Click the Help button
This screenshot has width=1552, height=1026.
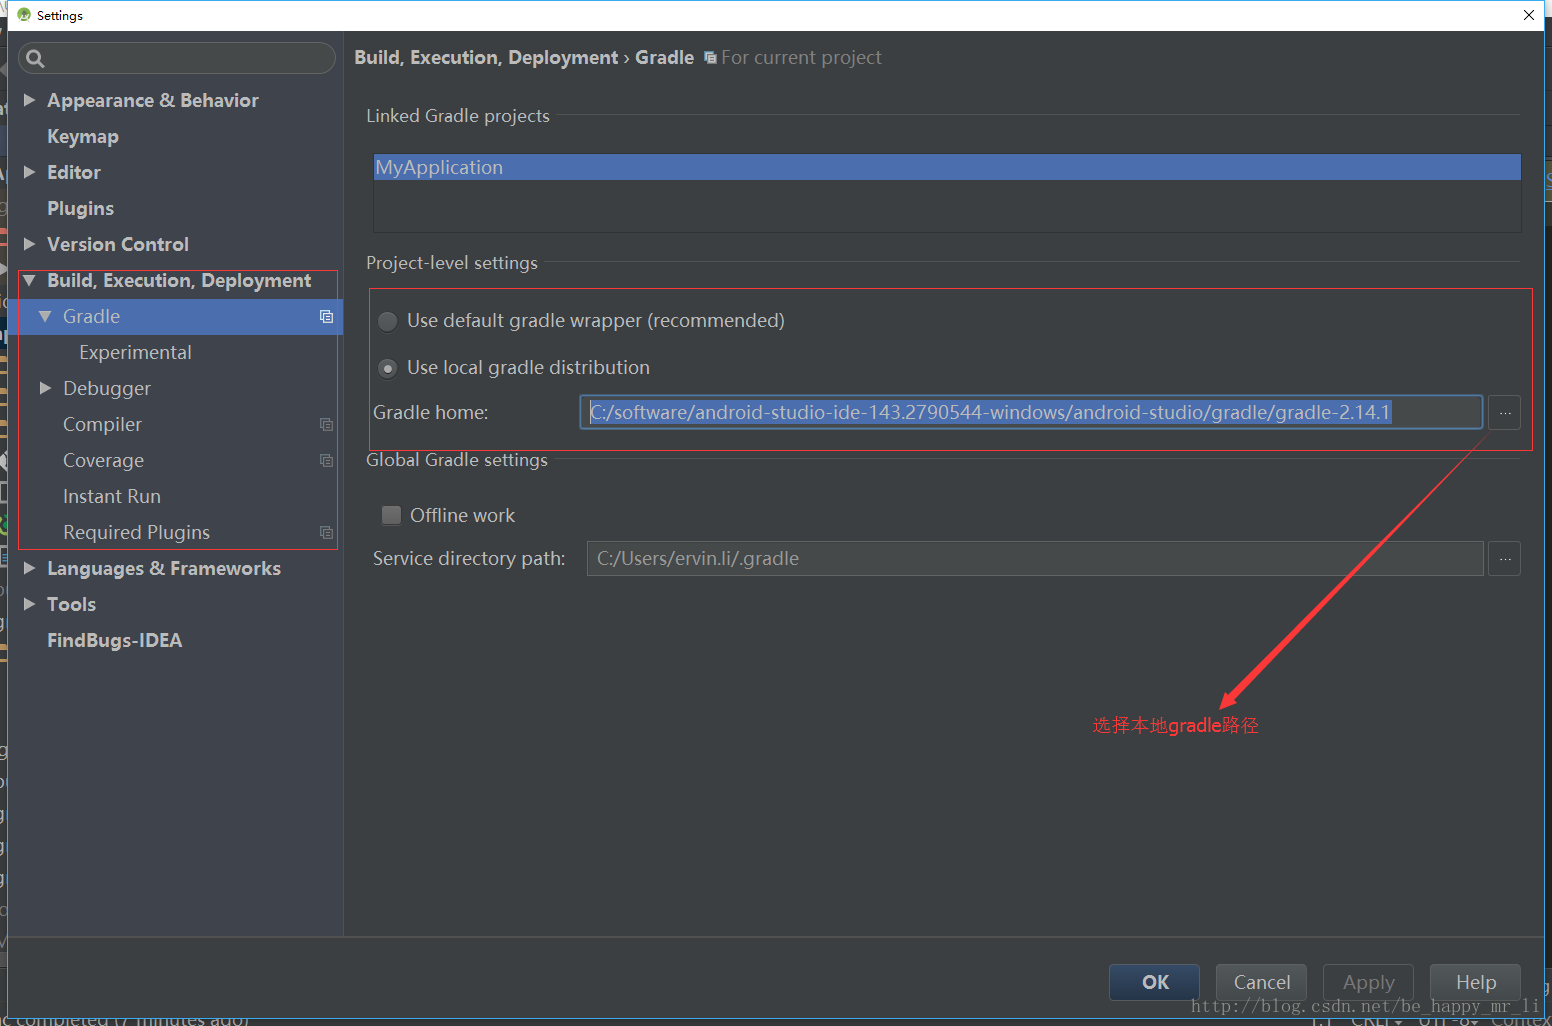(x=1475, y=982)
